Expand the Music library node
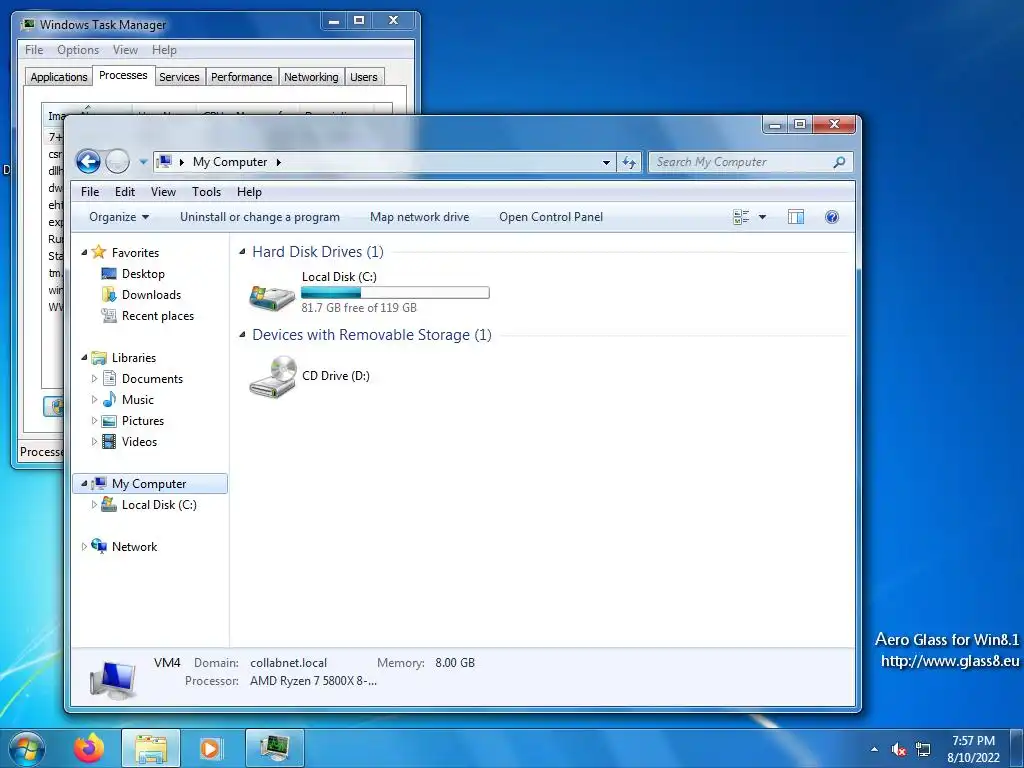This screenshot has height=768, width=1024. coord(94,400)
